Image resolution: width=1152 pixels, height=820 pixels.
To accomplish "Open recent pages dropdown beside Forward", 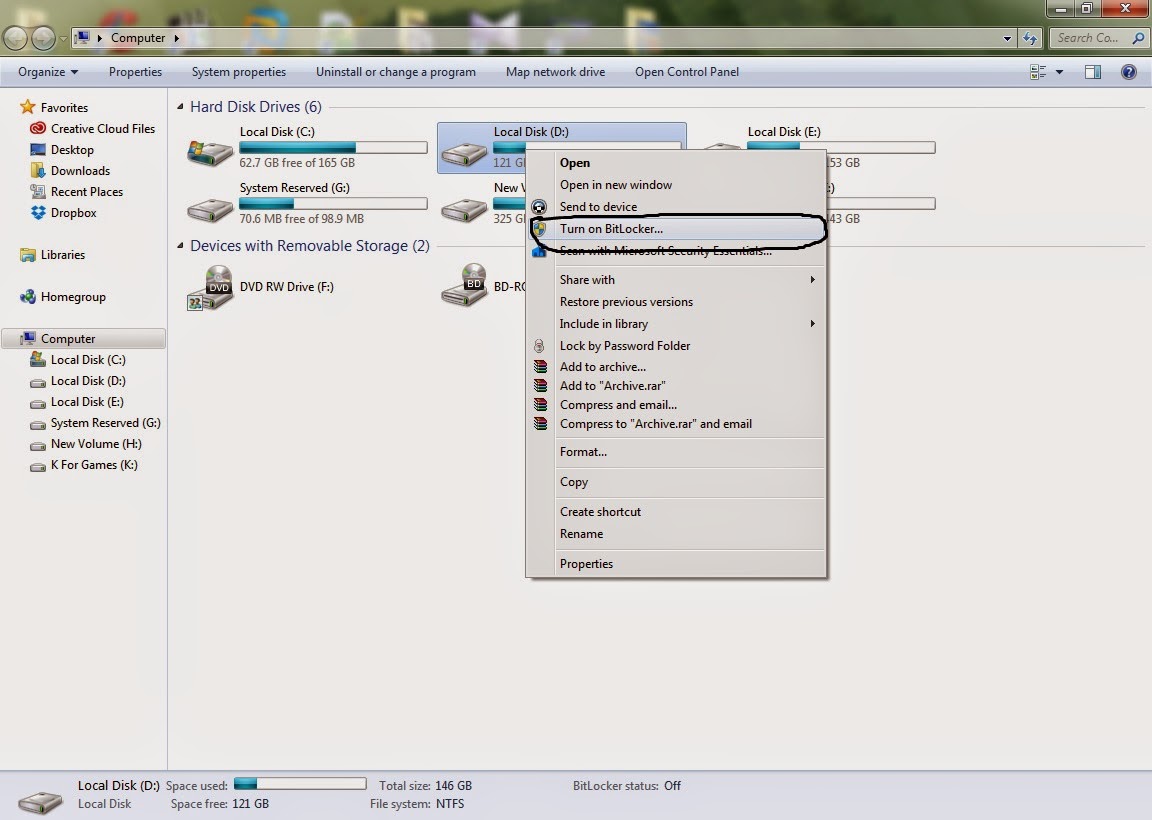I will tap(63, 38).
